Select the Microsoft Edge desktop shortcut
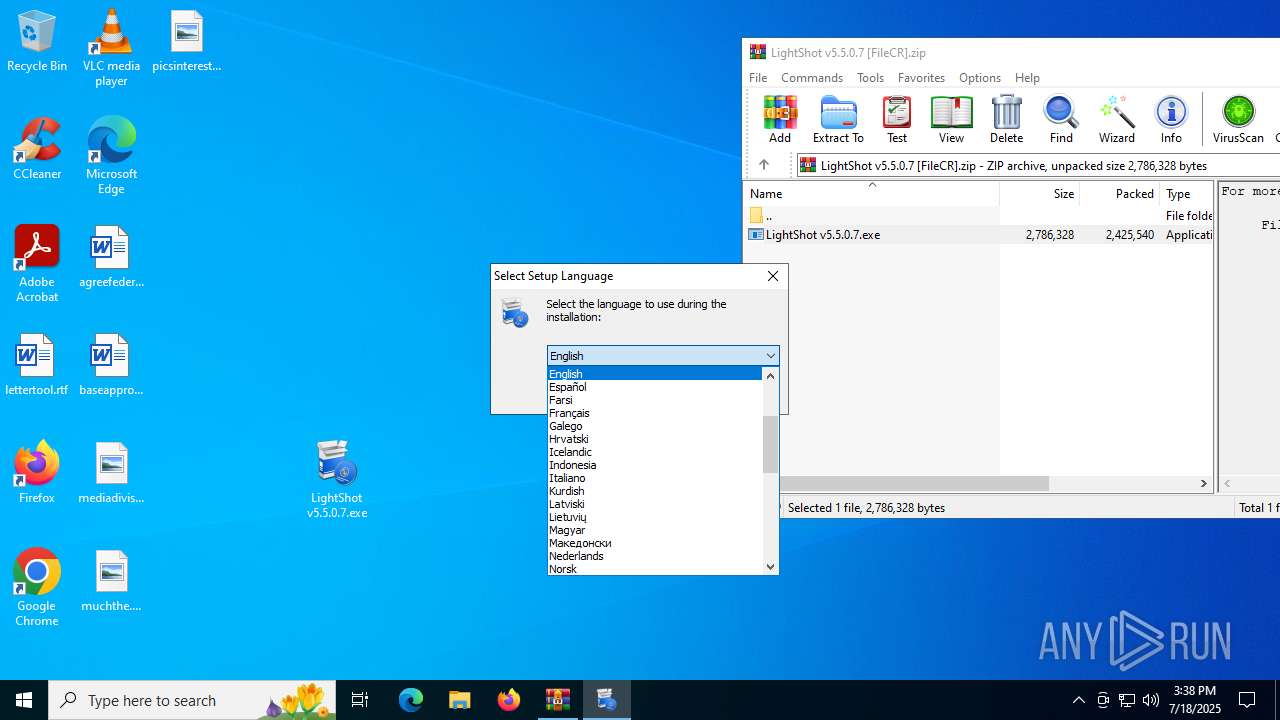The width and height of the screenshot is (1280, 720). (x=111, y=156)
